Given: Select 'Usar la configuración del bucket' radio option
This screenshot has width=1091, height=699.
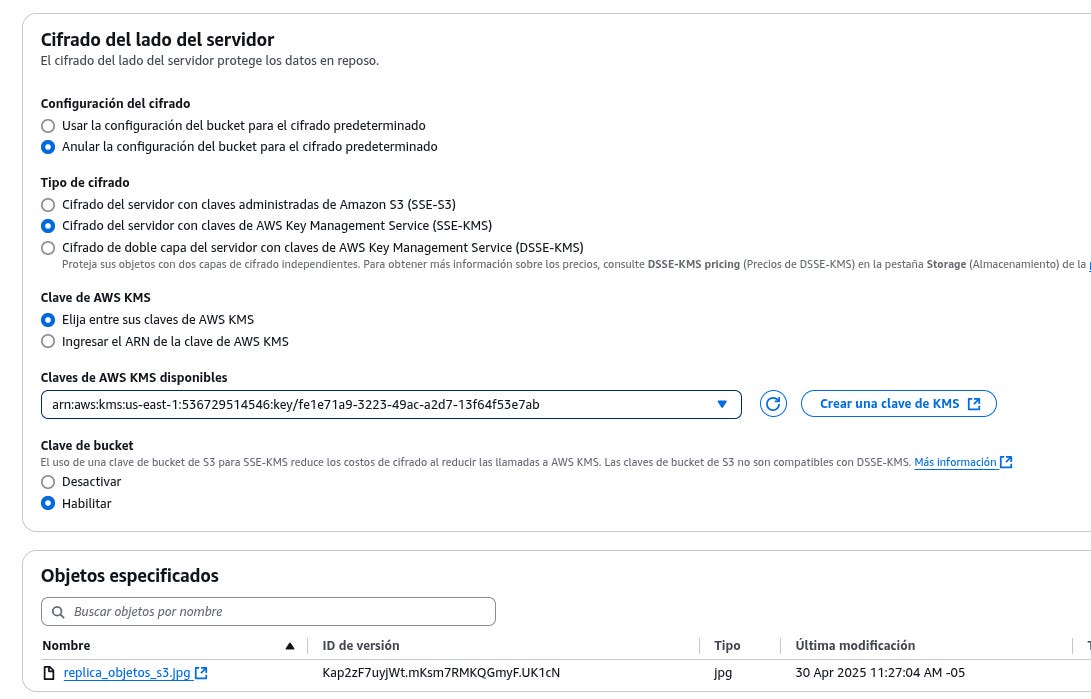Looking at the screenshot, I should [x=48, y=126].
